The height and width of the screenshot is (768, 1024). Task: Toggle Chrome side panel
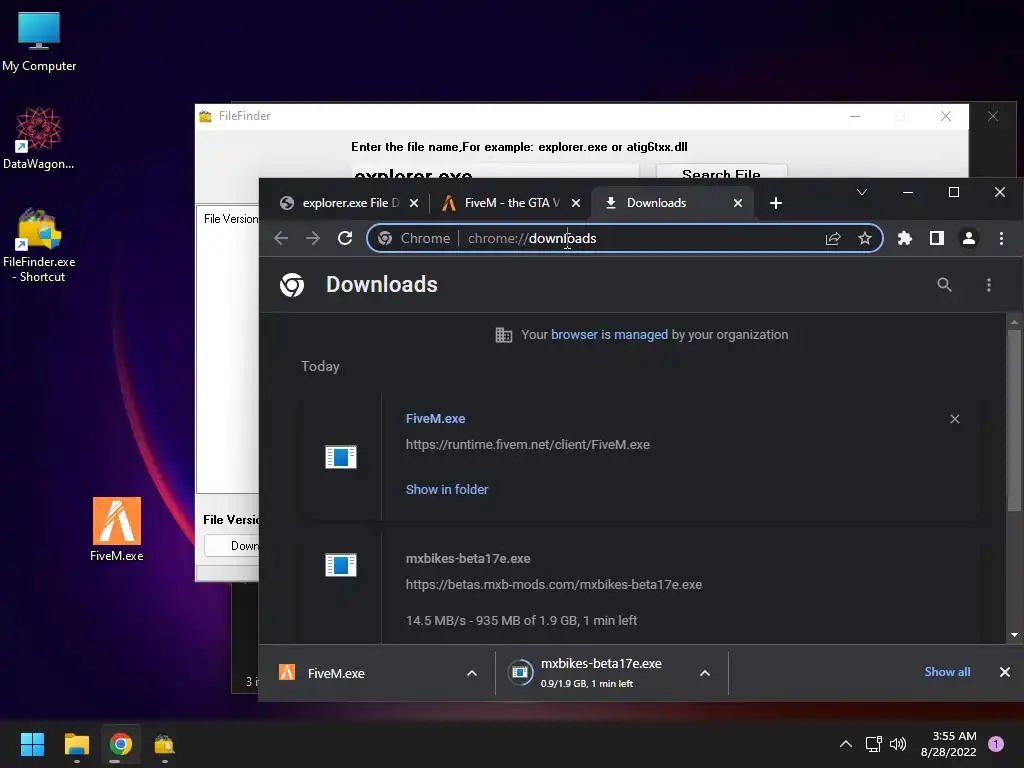pyautogui.click(x=936, y=238)
